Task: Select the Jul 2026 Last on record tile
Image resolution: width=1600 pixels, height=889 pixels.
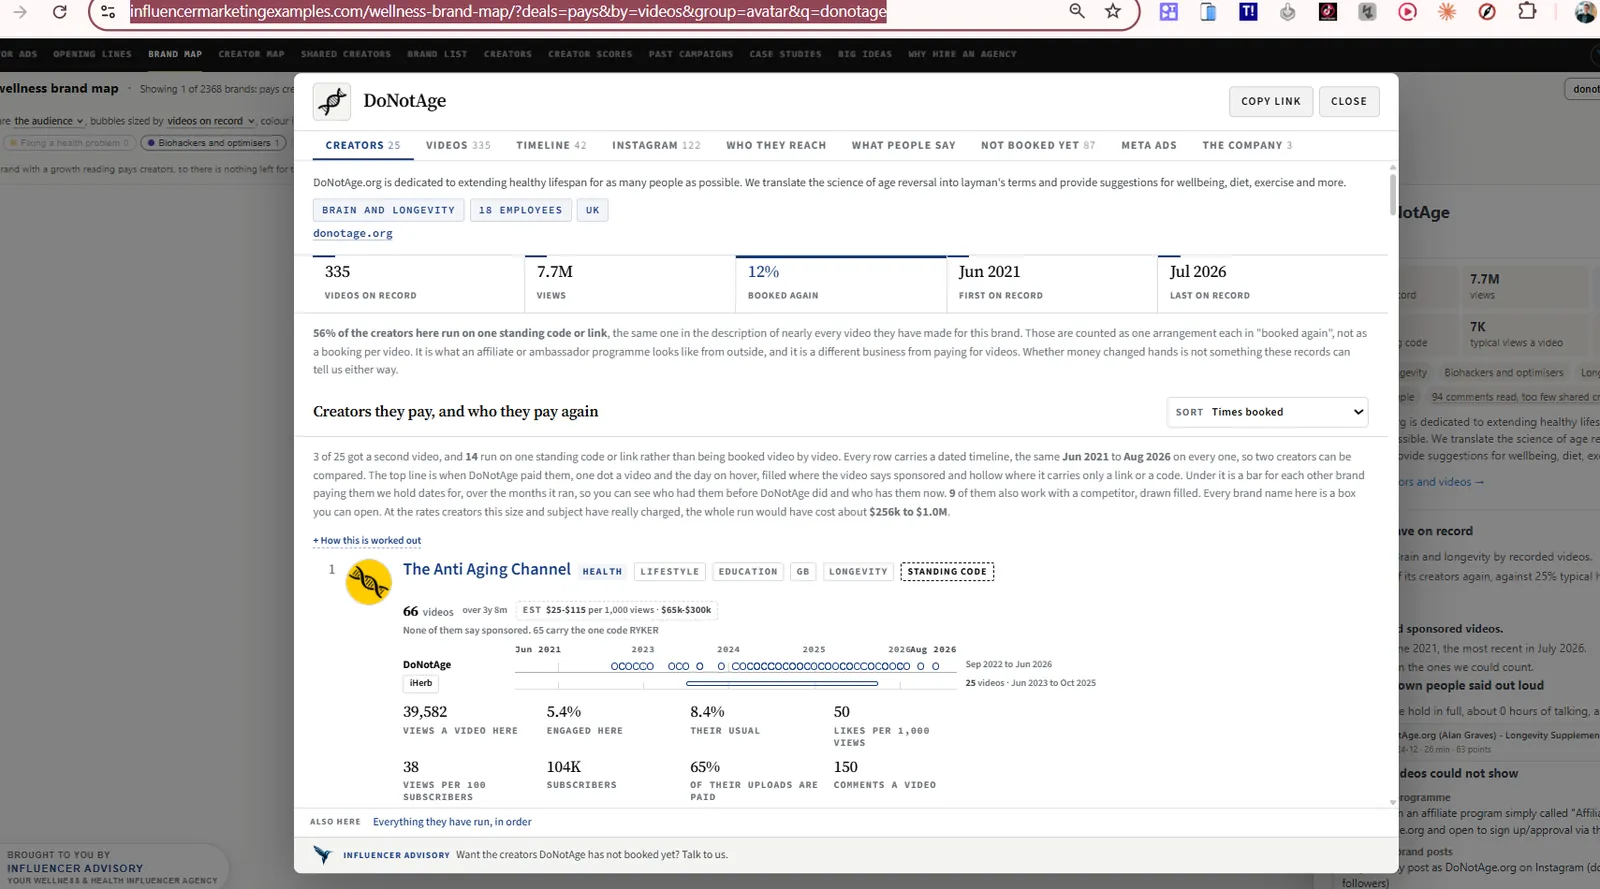Action: coord(1272,283)
